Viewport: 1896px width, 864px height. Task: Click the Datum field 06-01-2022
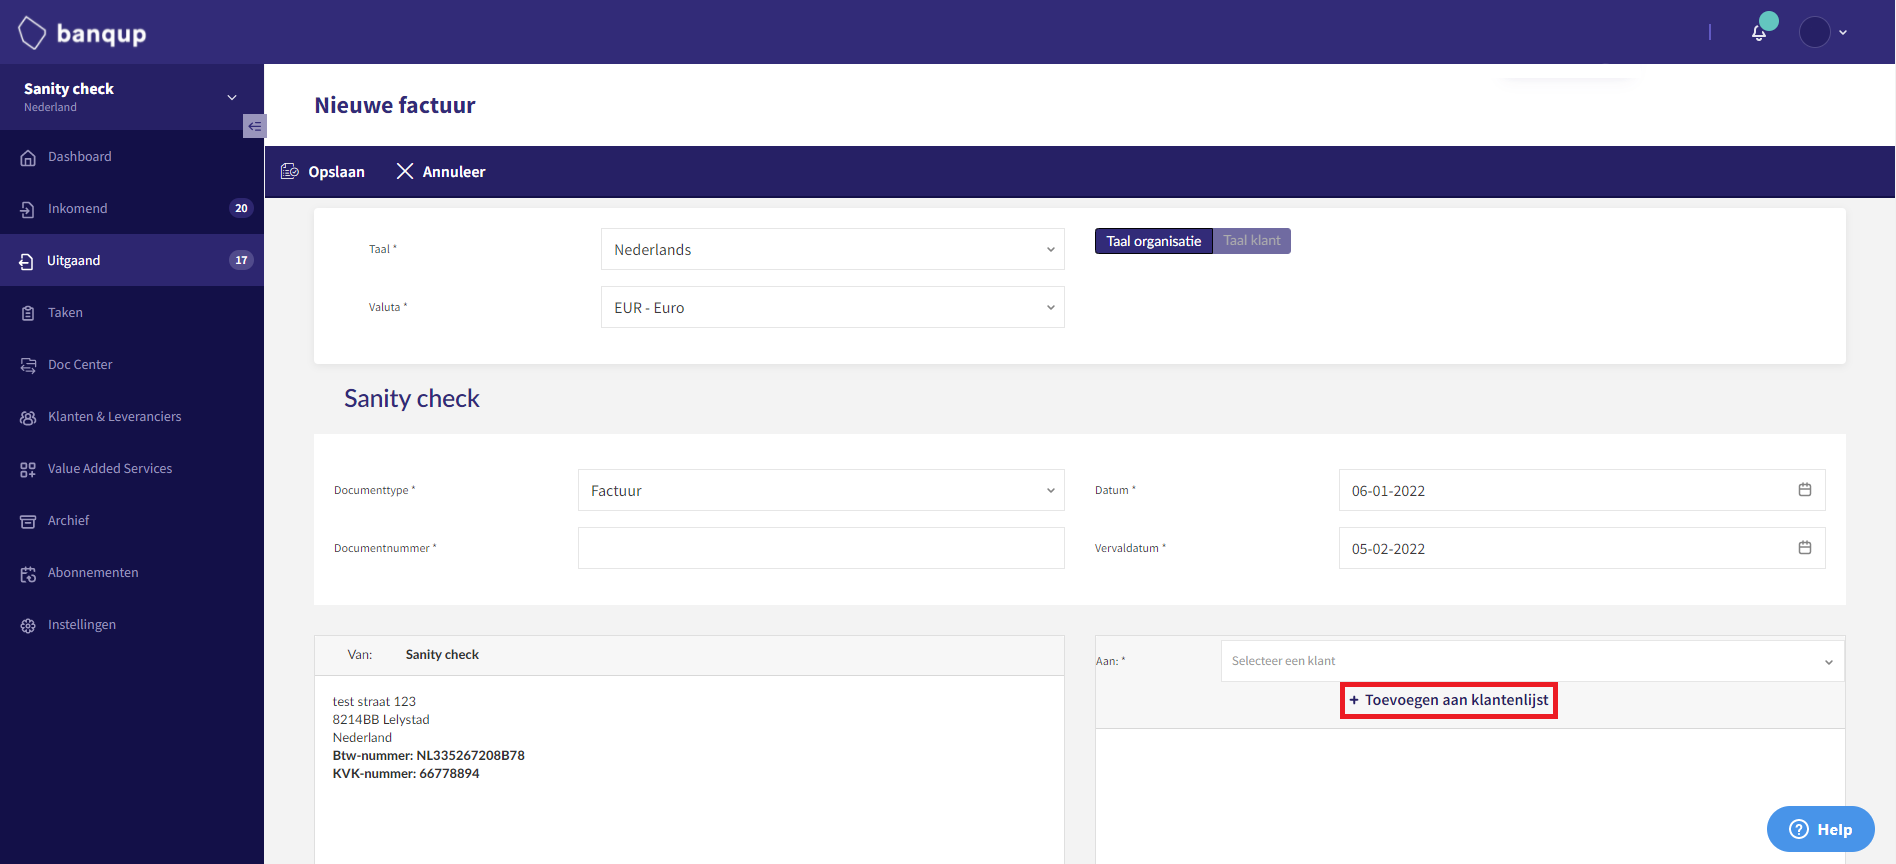point(1582,490)
